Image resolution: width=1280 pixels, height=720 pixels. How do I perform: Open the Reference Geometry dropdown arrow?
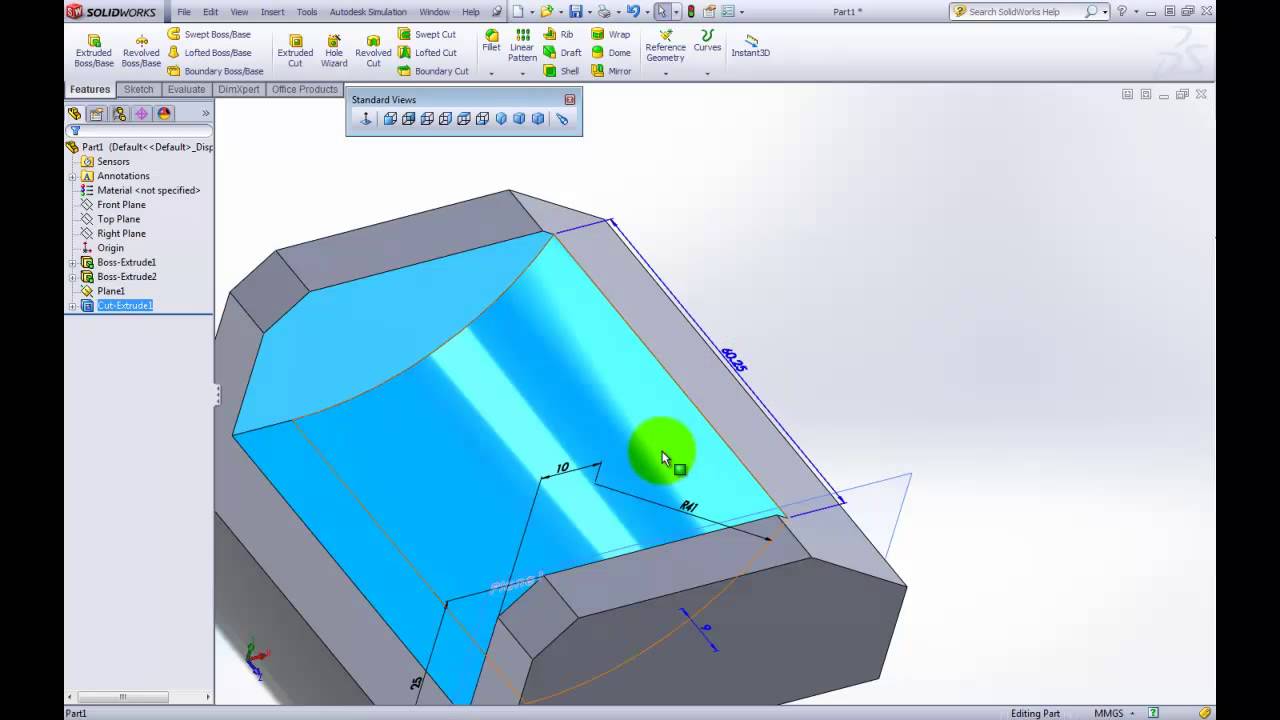(x=665, y=73)
